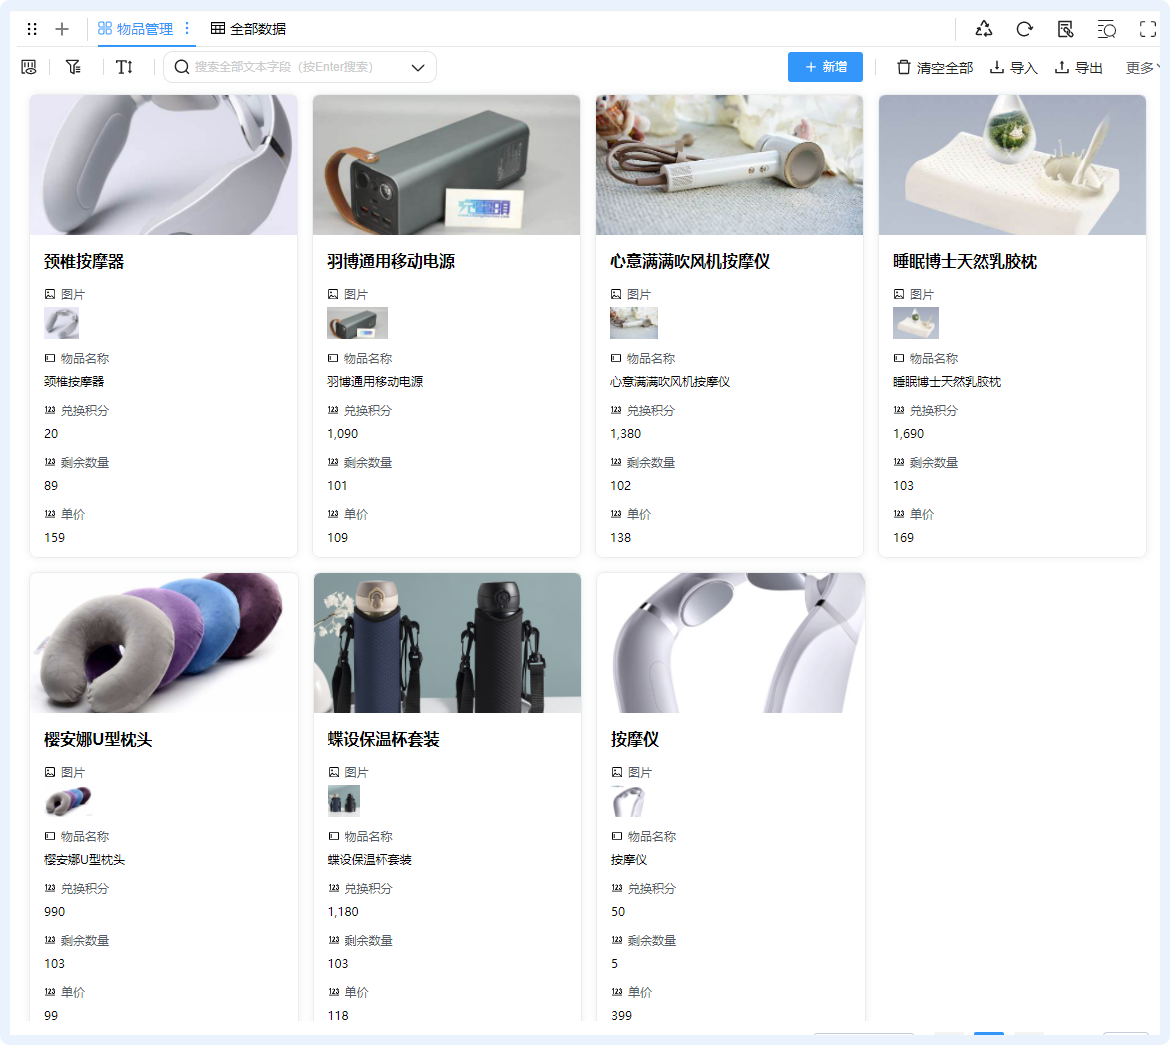Switch to the 全部数据 tab
1170x1045 pixels.
[x=248, y=29]
